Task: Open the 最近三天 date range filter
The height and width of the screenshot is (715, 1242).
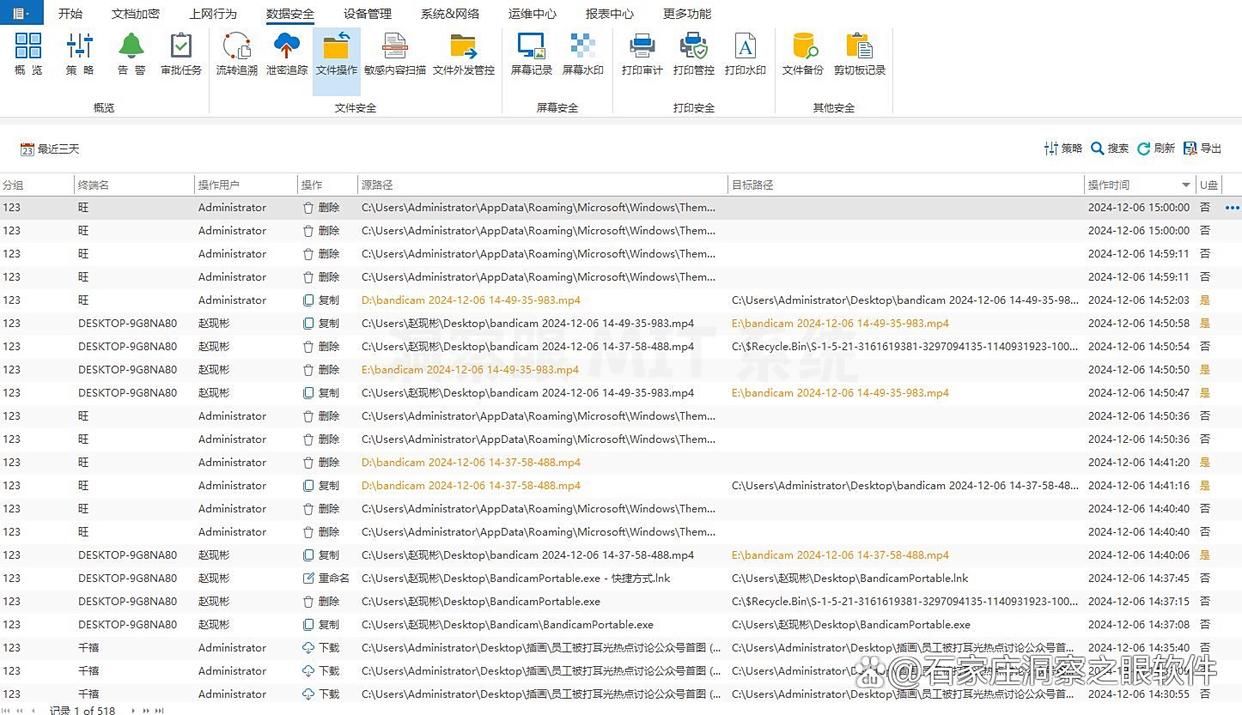Action: pos(50,149)
